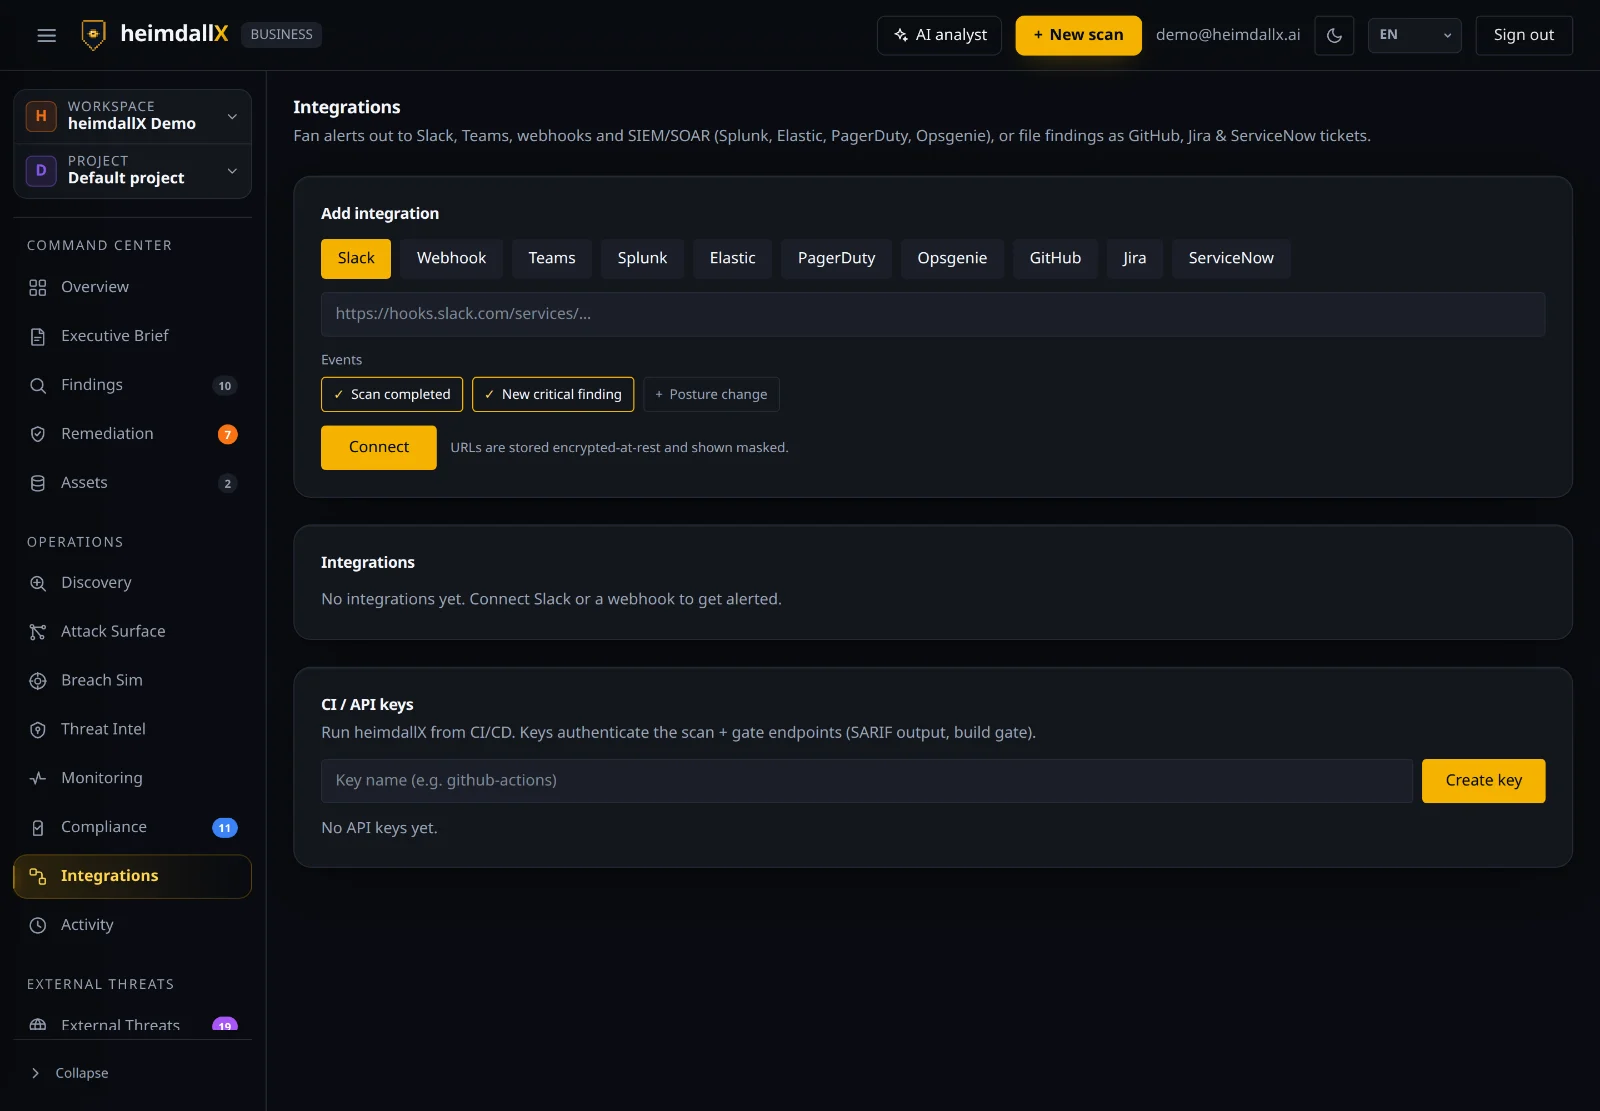Click Remediation shield check icon
This screenshot has height=1111, width=1600.
[38, 434]
